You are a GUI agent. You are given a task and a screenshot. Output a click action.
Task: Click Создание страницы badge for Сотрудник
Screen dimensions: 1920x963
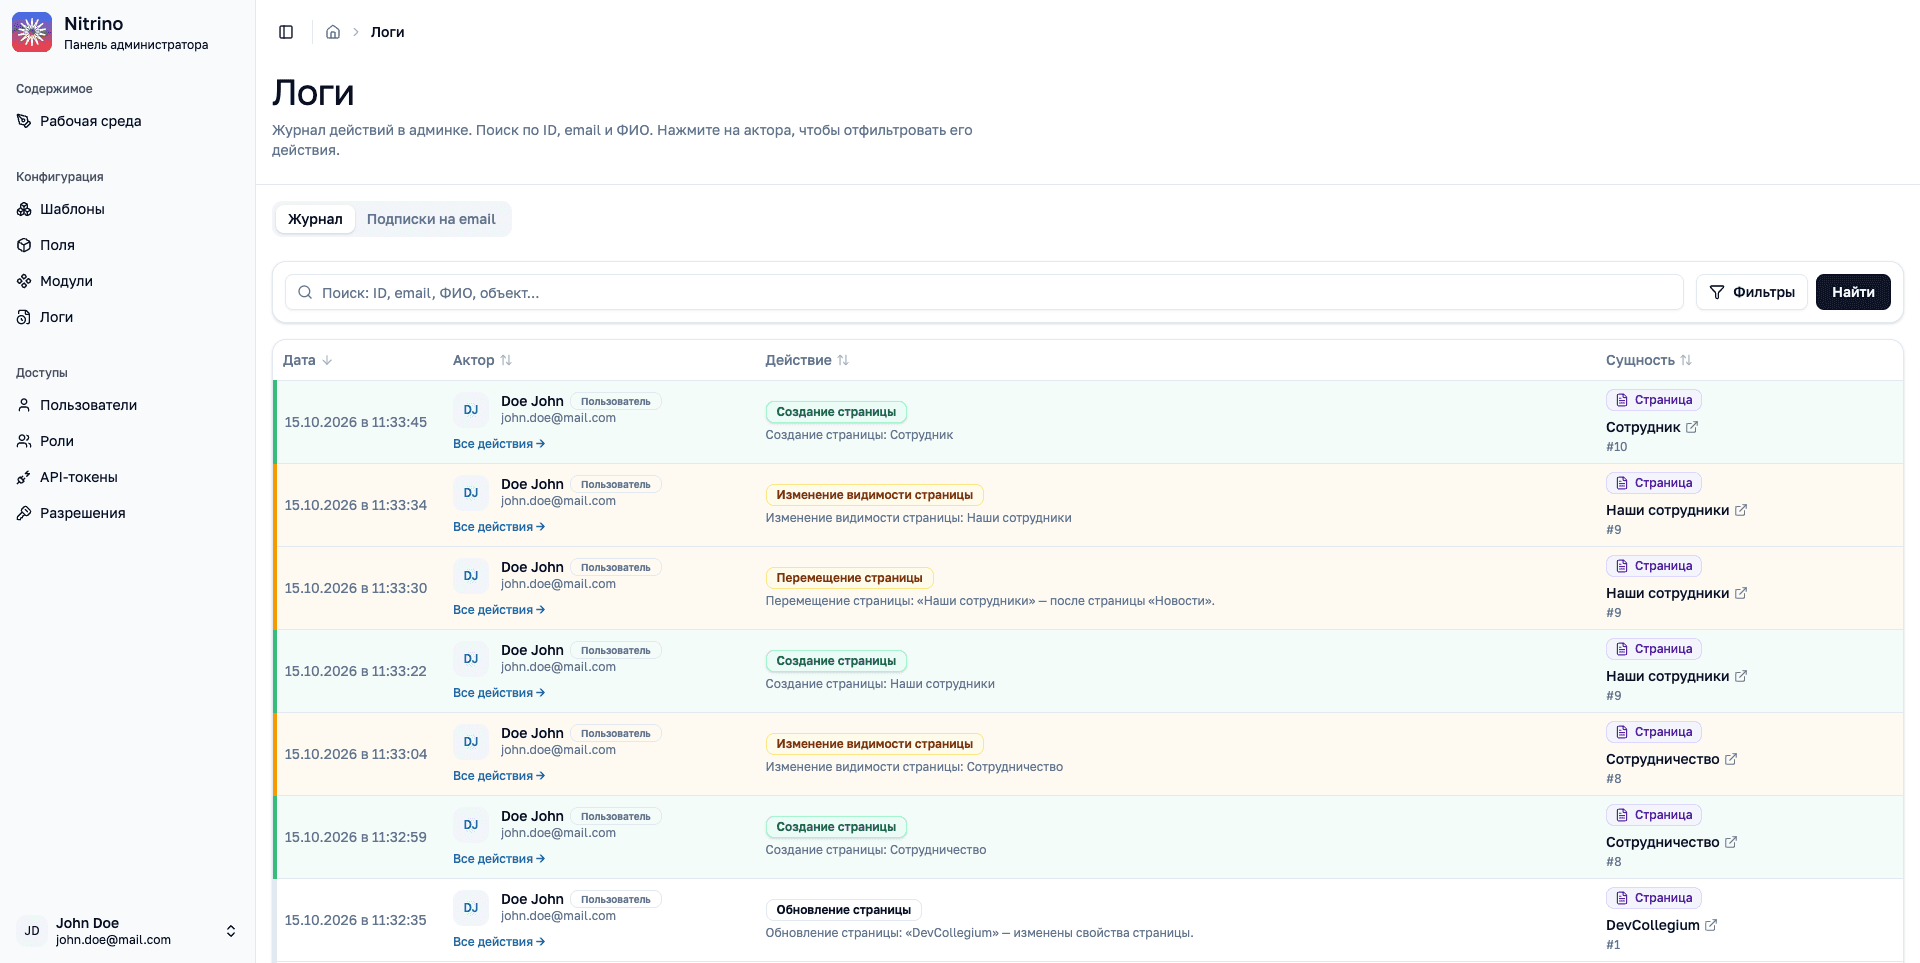coord(836,412)
